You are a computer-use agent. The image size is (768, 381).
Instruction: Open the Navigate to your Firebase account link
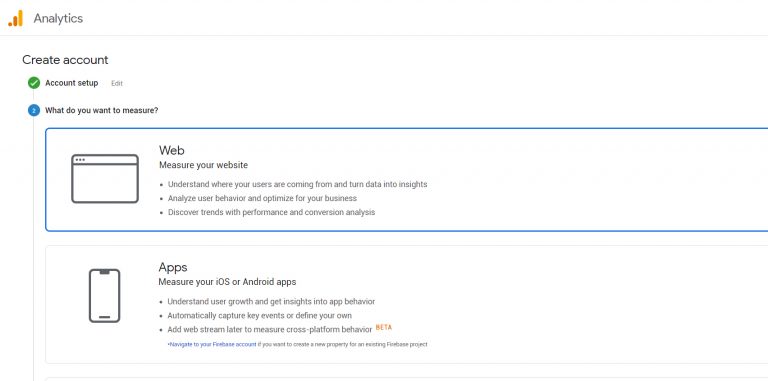coord(213,344)
